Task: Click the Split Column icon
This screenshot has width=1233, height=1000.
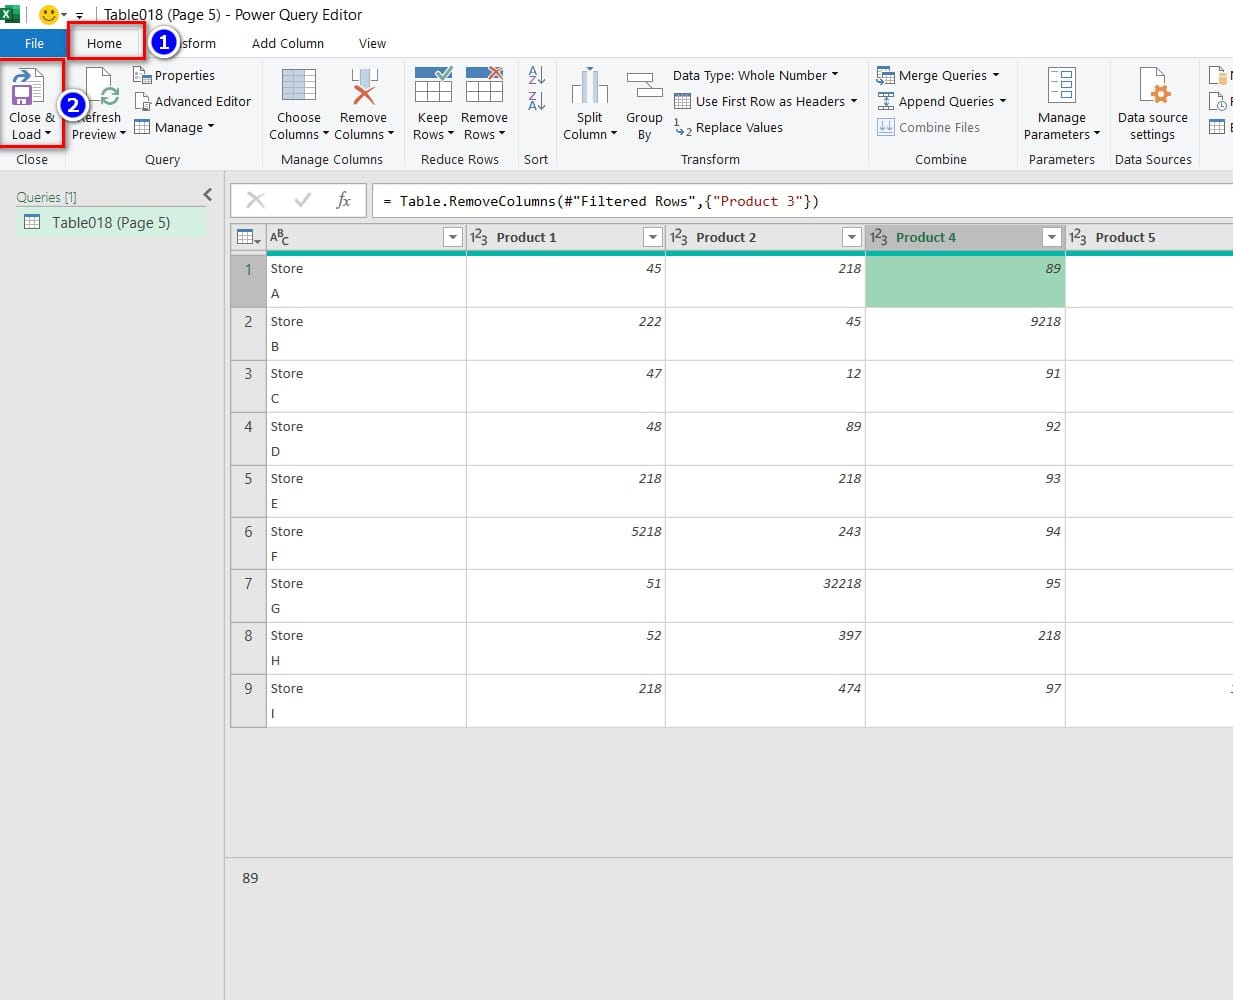Action: click(590, 86)
